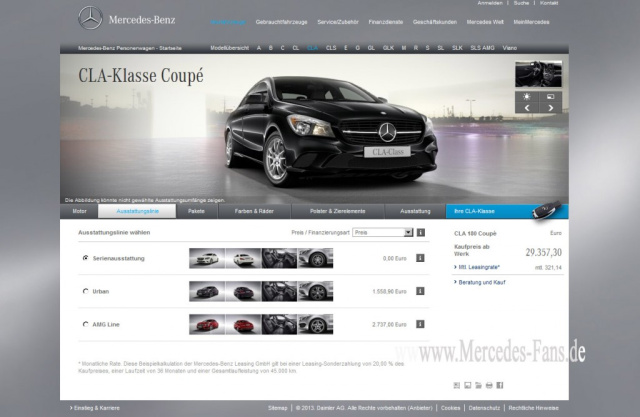Screen dimensions: 640x417
Task: Click the Facebook share icon
Action: (x=499, y=385)
